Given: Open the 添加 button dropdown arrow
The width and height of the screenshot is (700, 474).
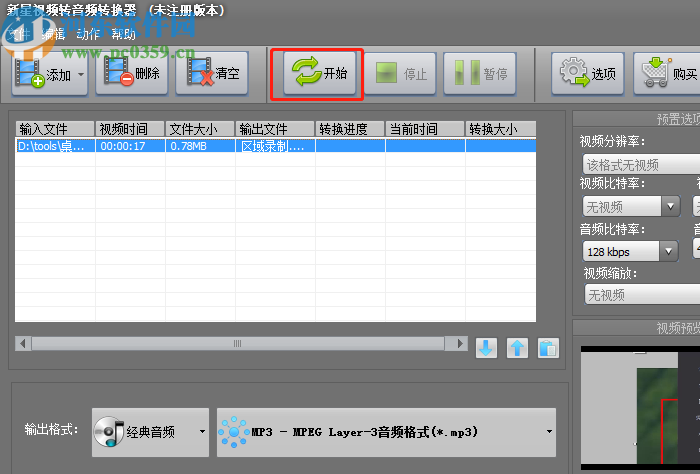Looking at the screenshot, I should point(81,74).
